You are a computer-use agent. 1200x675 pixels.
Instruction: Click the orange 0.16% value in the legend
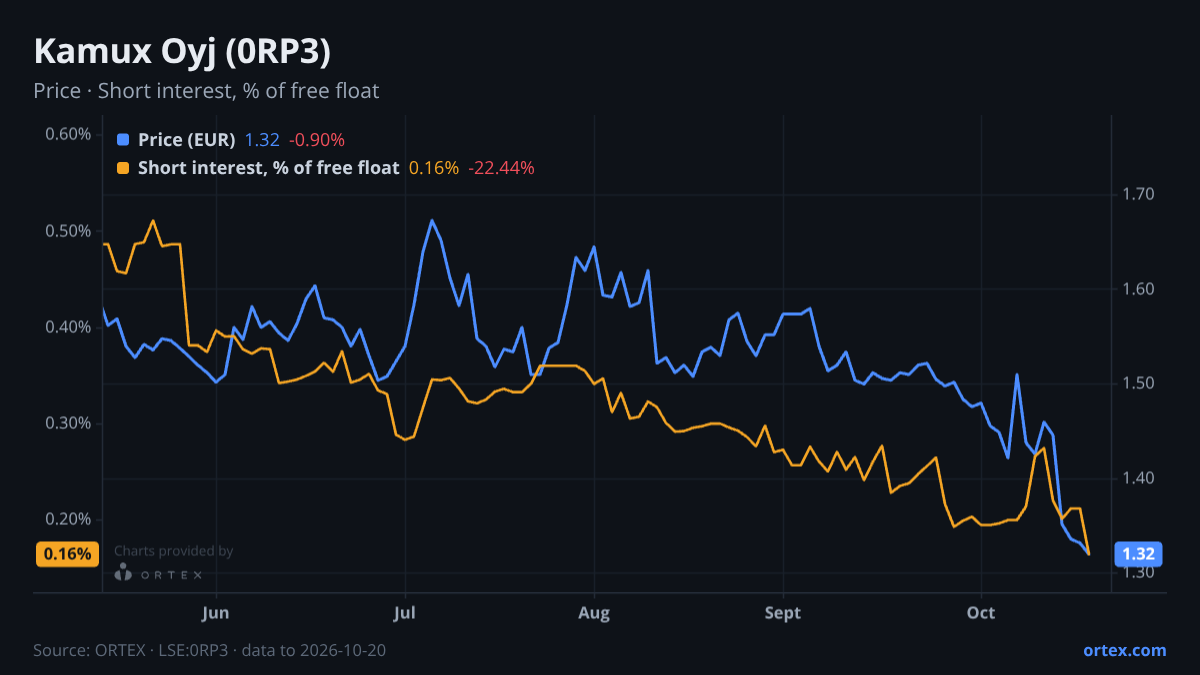pos(434,168)
